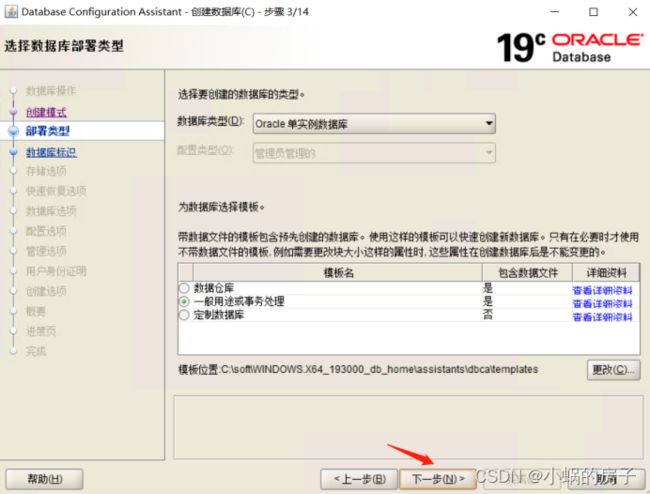Go back with the 上一步(B) button
The height and width of the screenshot is (494, 650).
(x=359, y=479)
